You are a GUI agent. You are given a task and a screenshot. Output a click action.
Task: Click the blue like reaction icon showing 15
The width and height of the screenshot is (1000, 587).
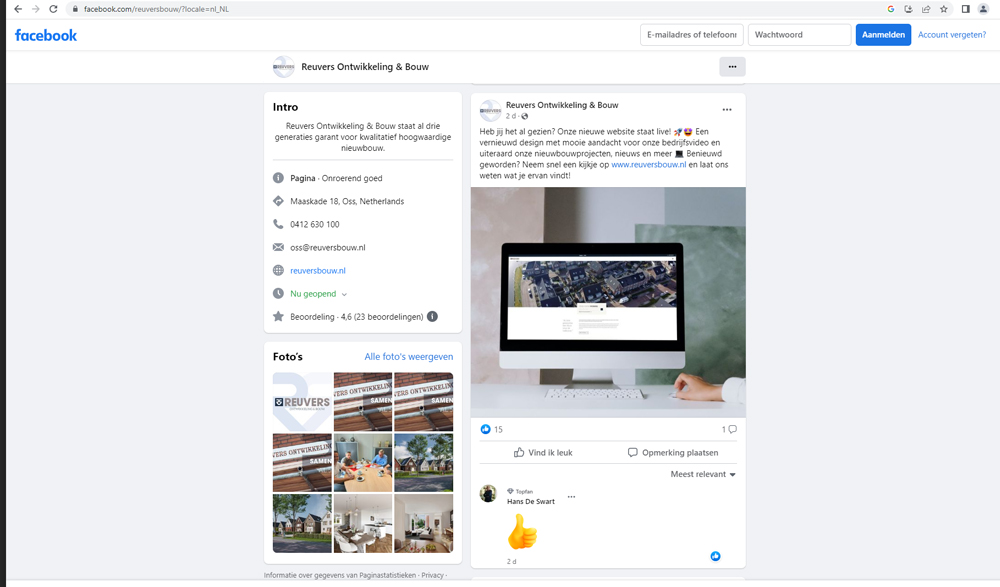tap(486, 429)
